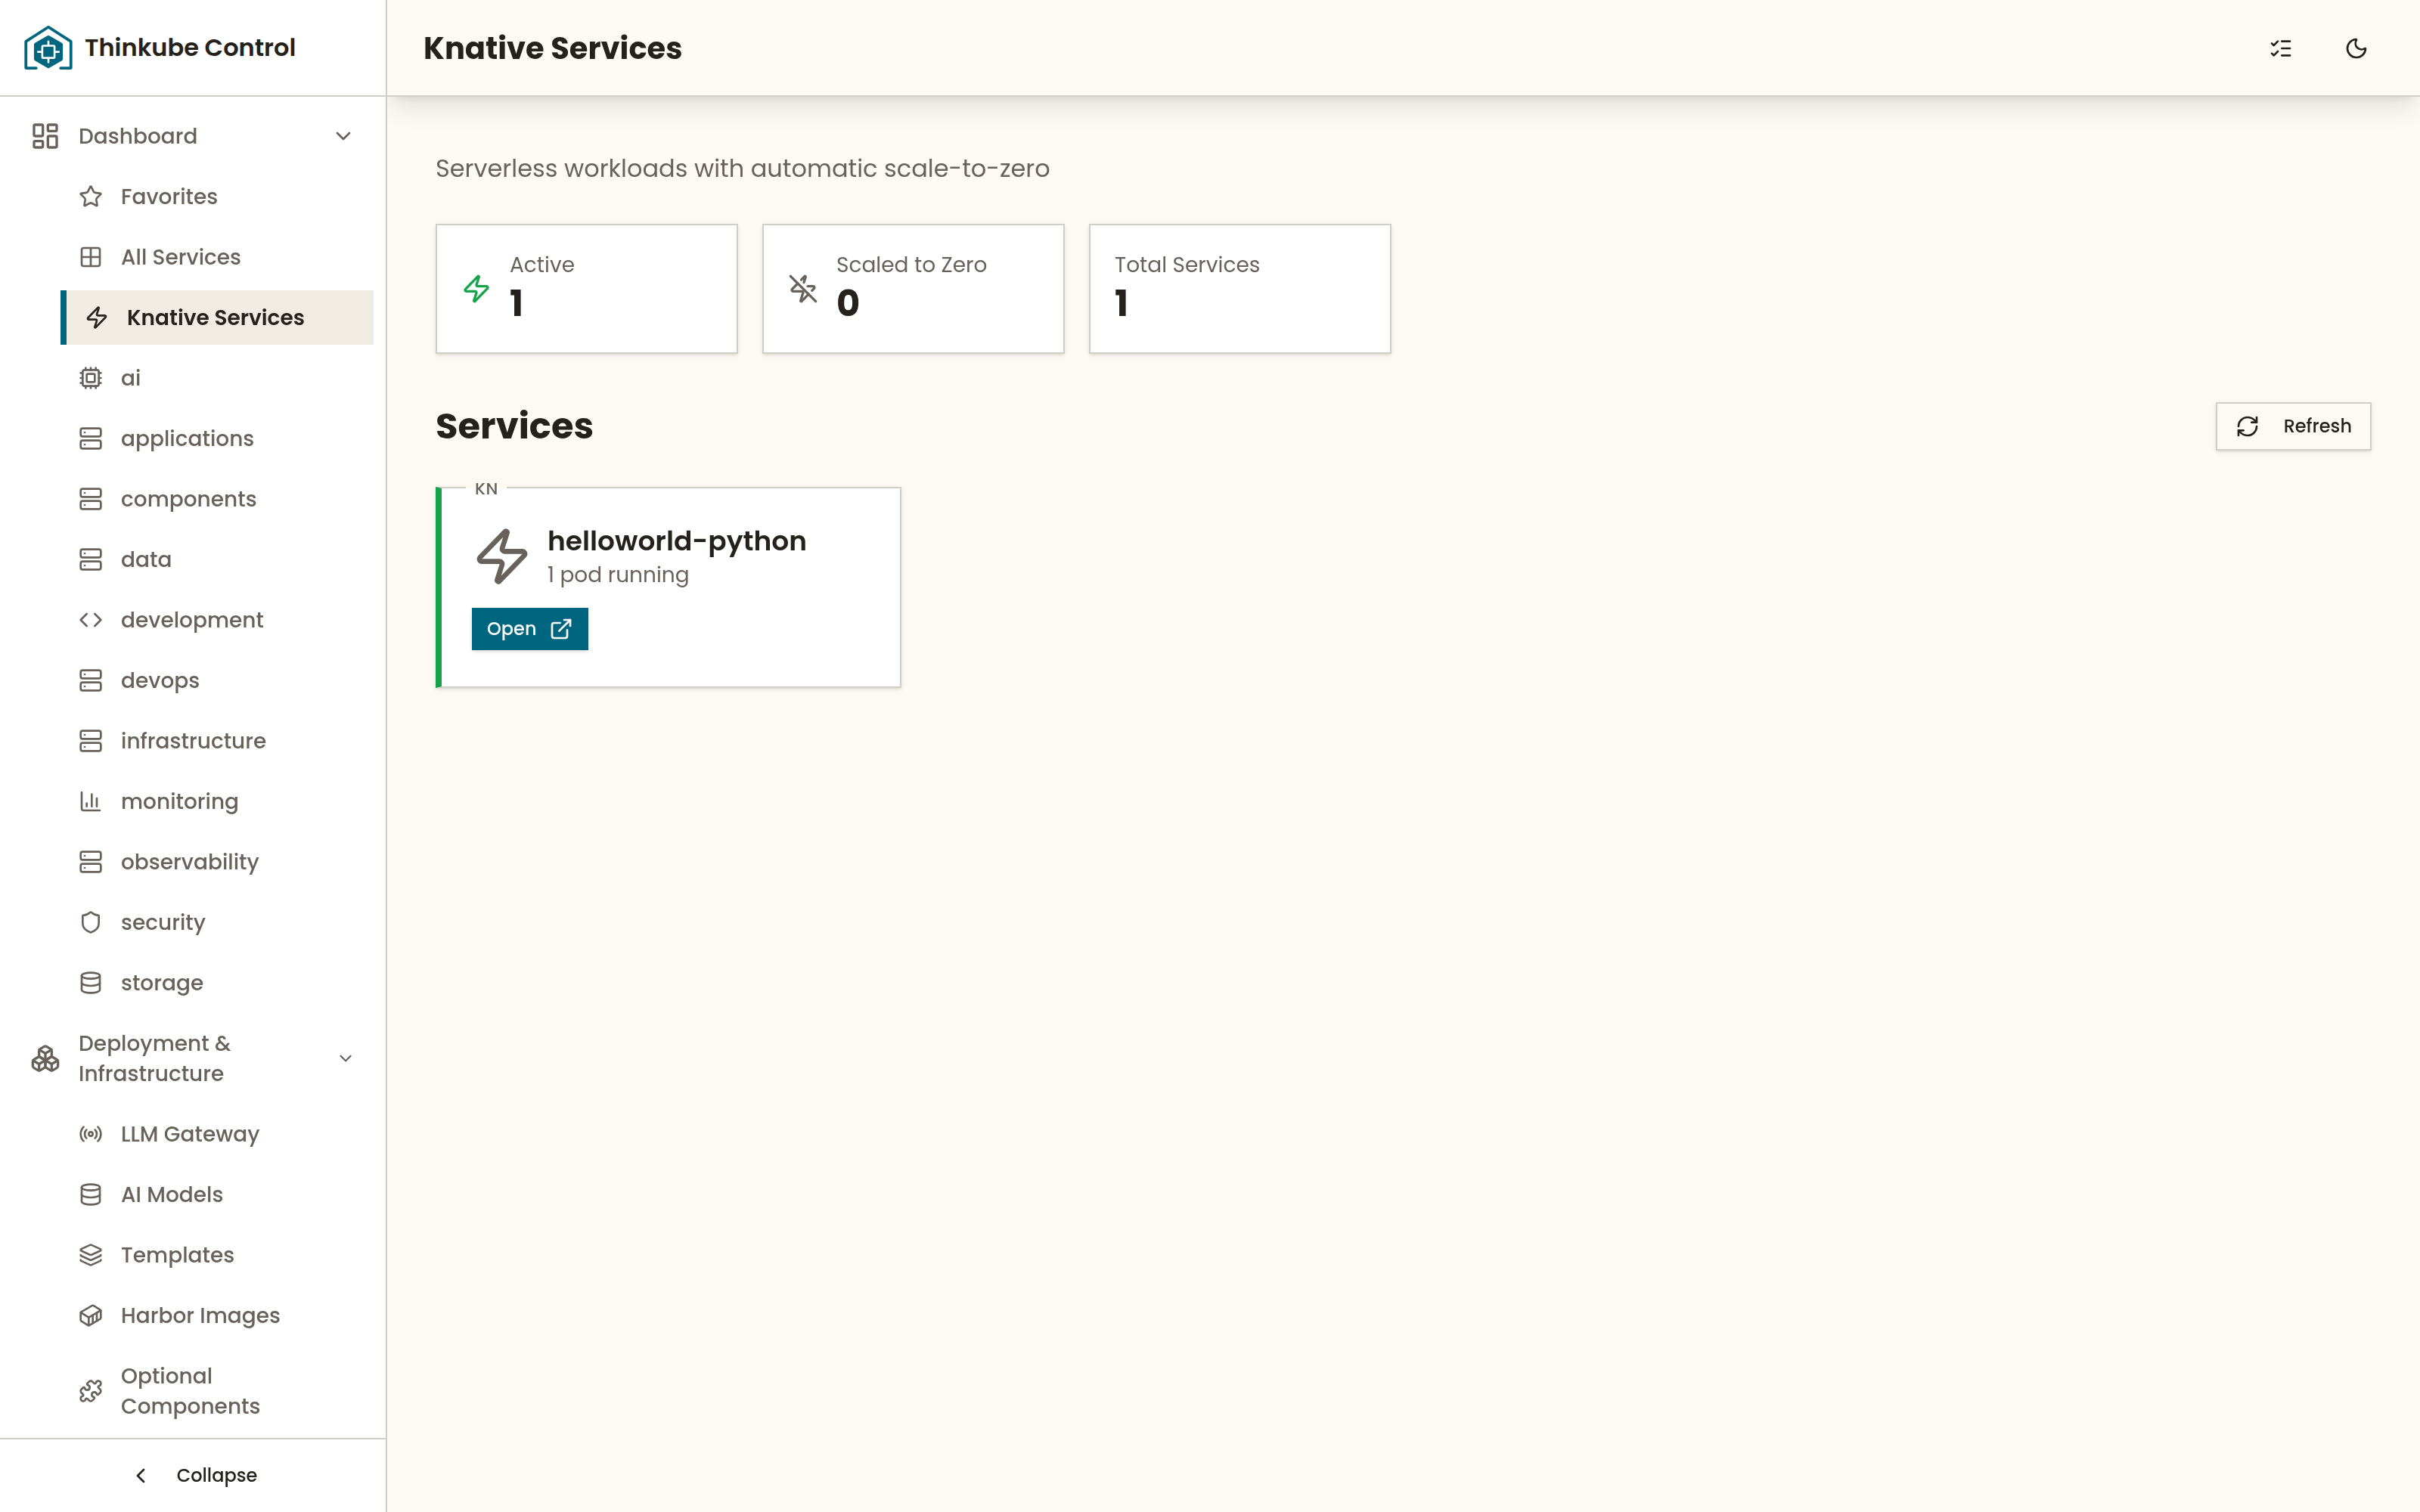2420x1512 pixels.
Task: Click the Deployment & Infrastructure boxes icon
Action: (x=45, y=1058)
